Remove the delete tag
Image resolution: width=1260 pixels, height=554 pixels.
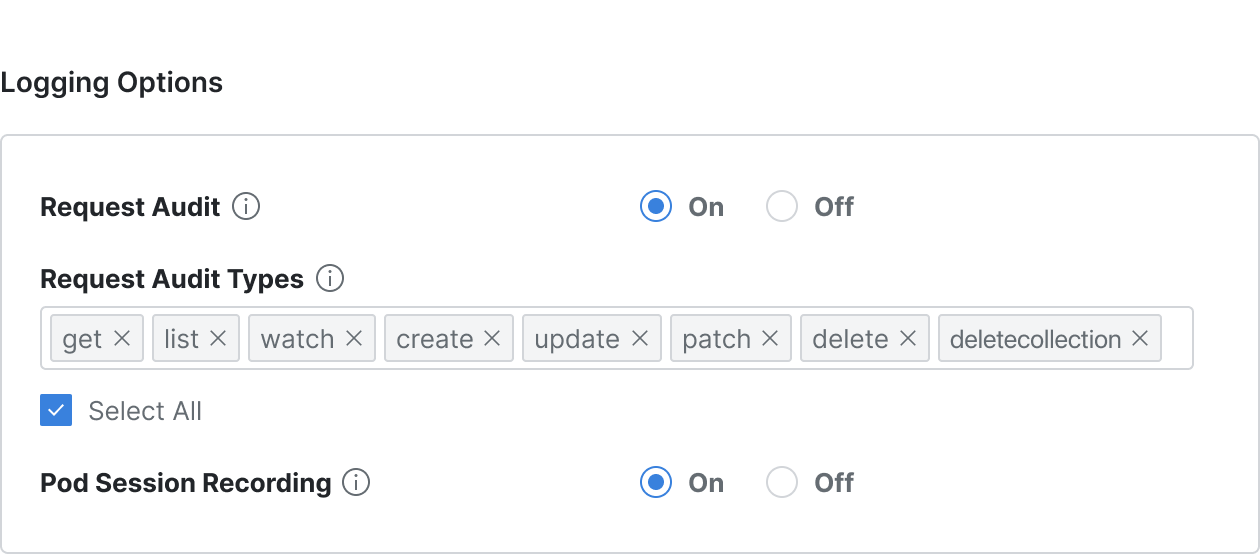click(x=908, y=339)
